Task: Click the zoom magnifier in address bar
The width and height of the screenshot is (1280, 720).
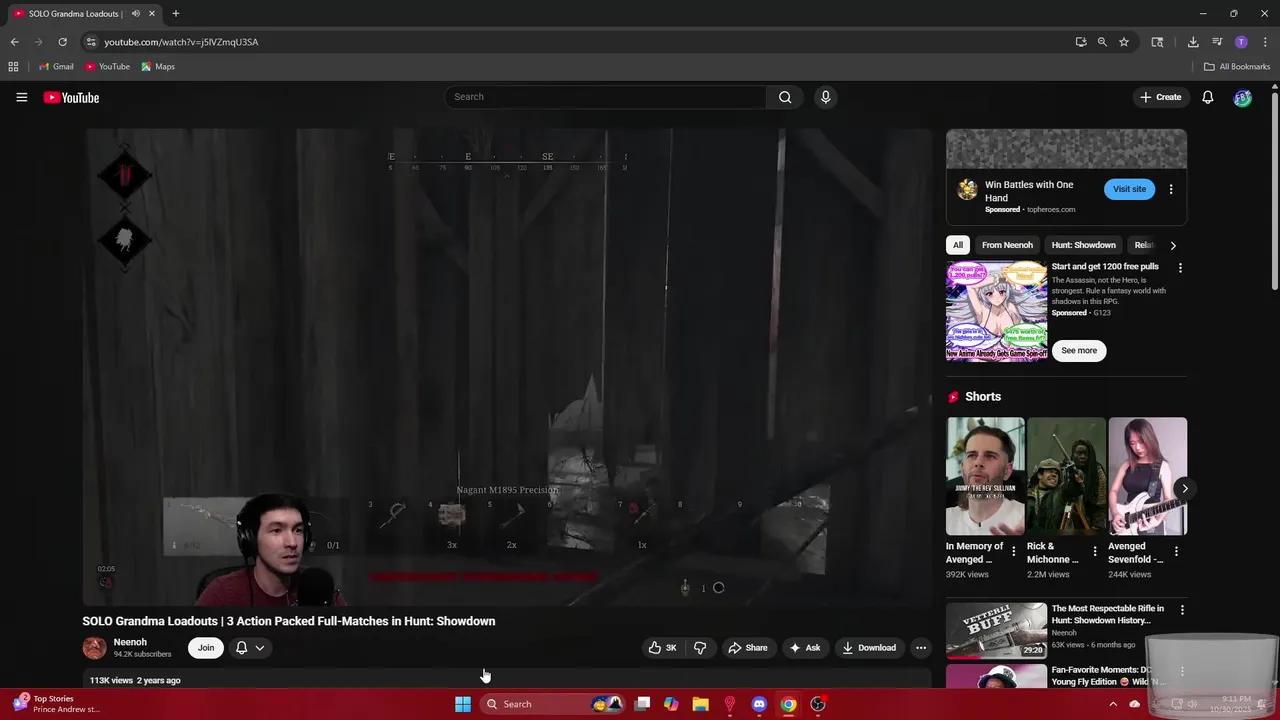Action: 1102,42
